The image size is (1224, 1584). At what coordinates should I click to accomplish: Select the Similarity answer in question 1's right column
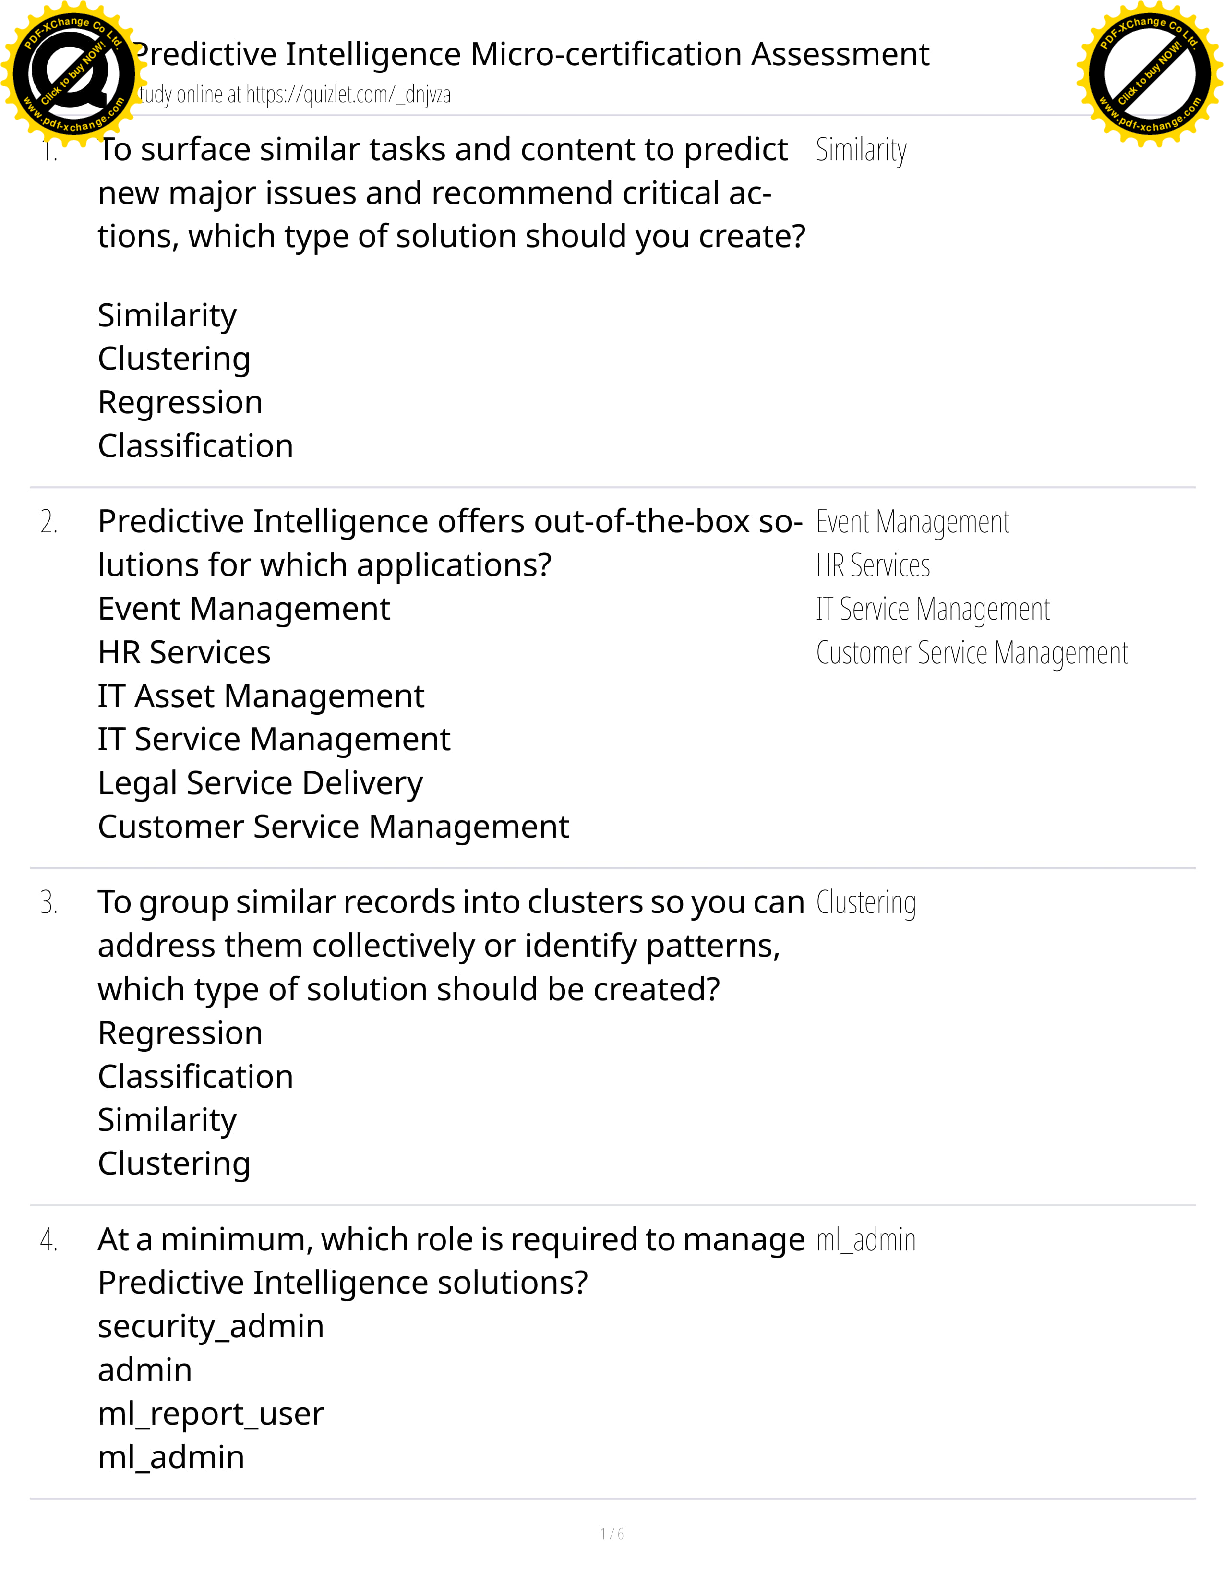(861, 150)
